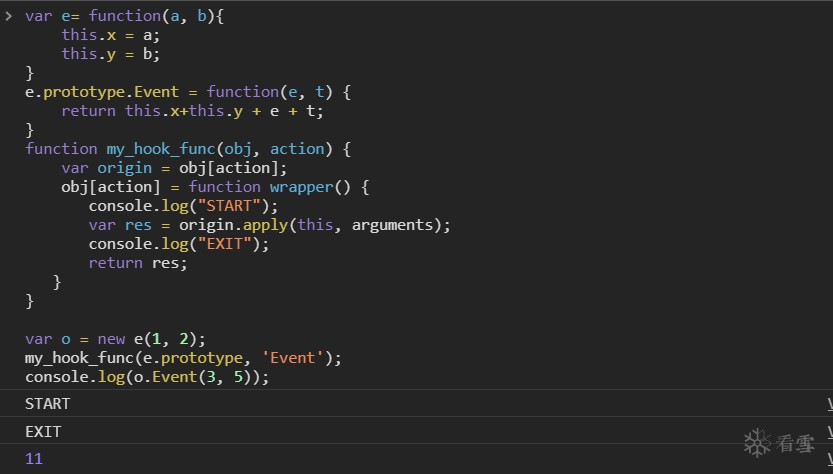Click the output value 11
Image resolution: width=833 pixels, height=474 pixels.
33,459
